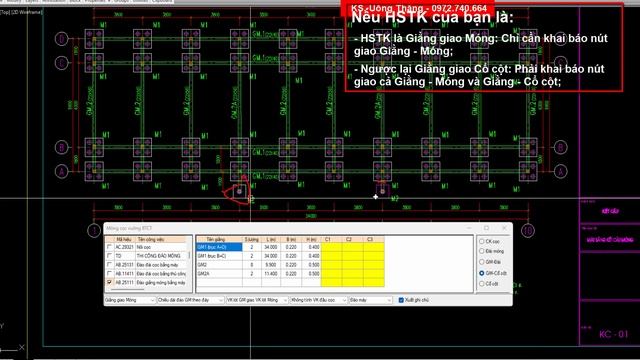Open the VK lót GM giao VK lót Móng dropdown

pyautogui.click(x=257, y=300)
